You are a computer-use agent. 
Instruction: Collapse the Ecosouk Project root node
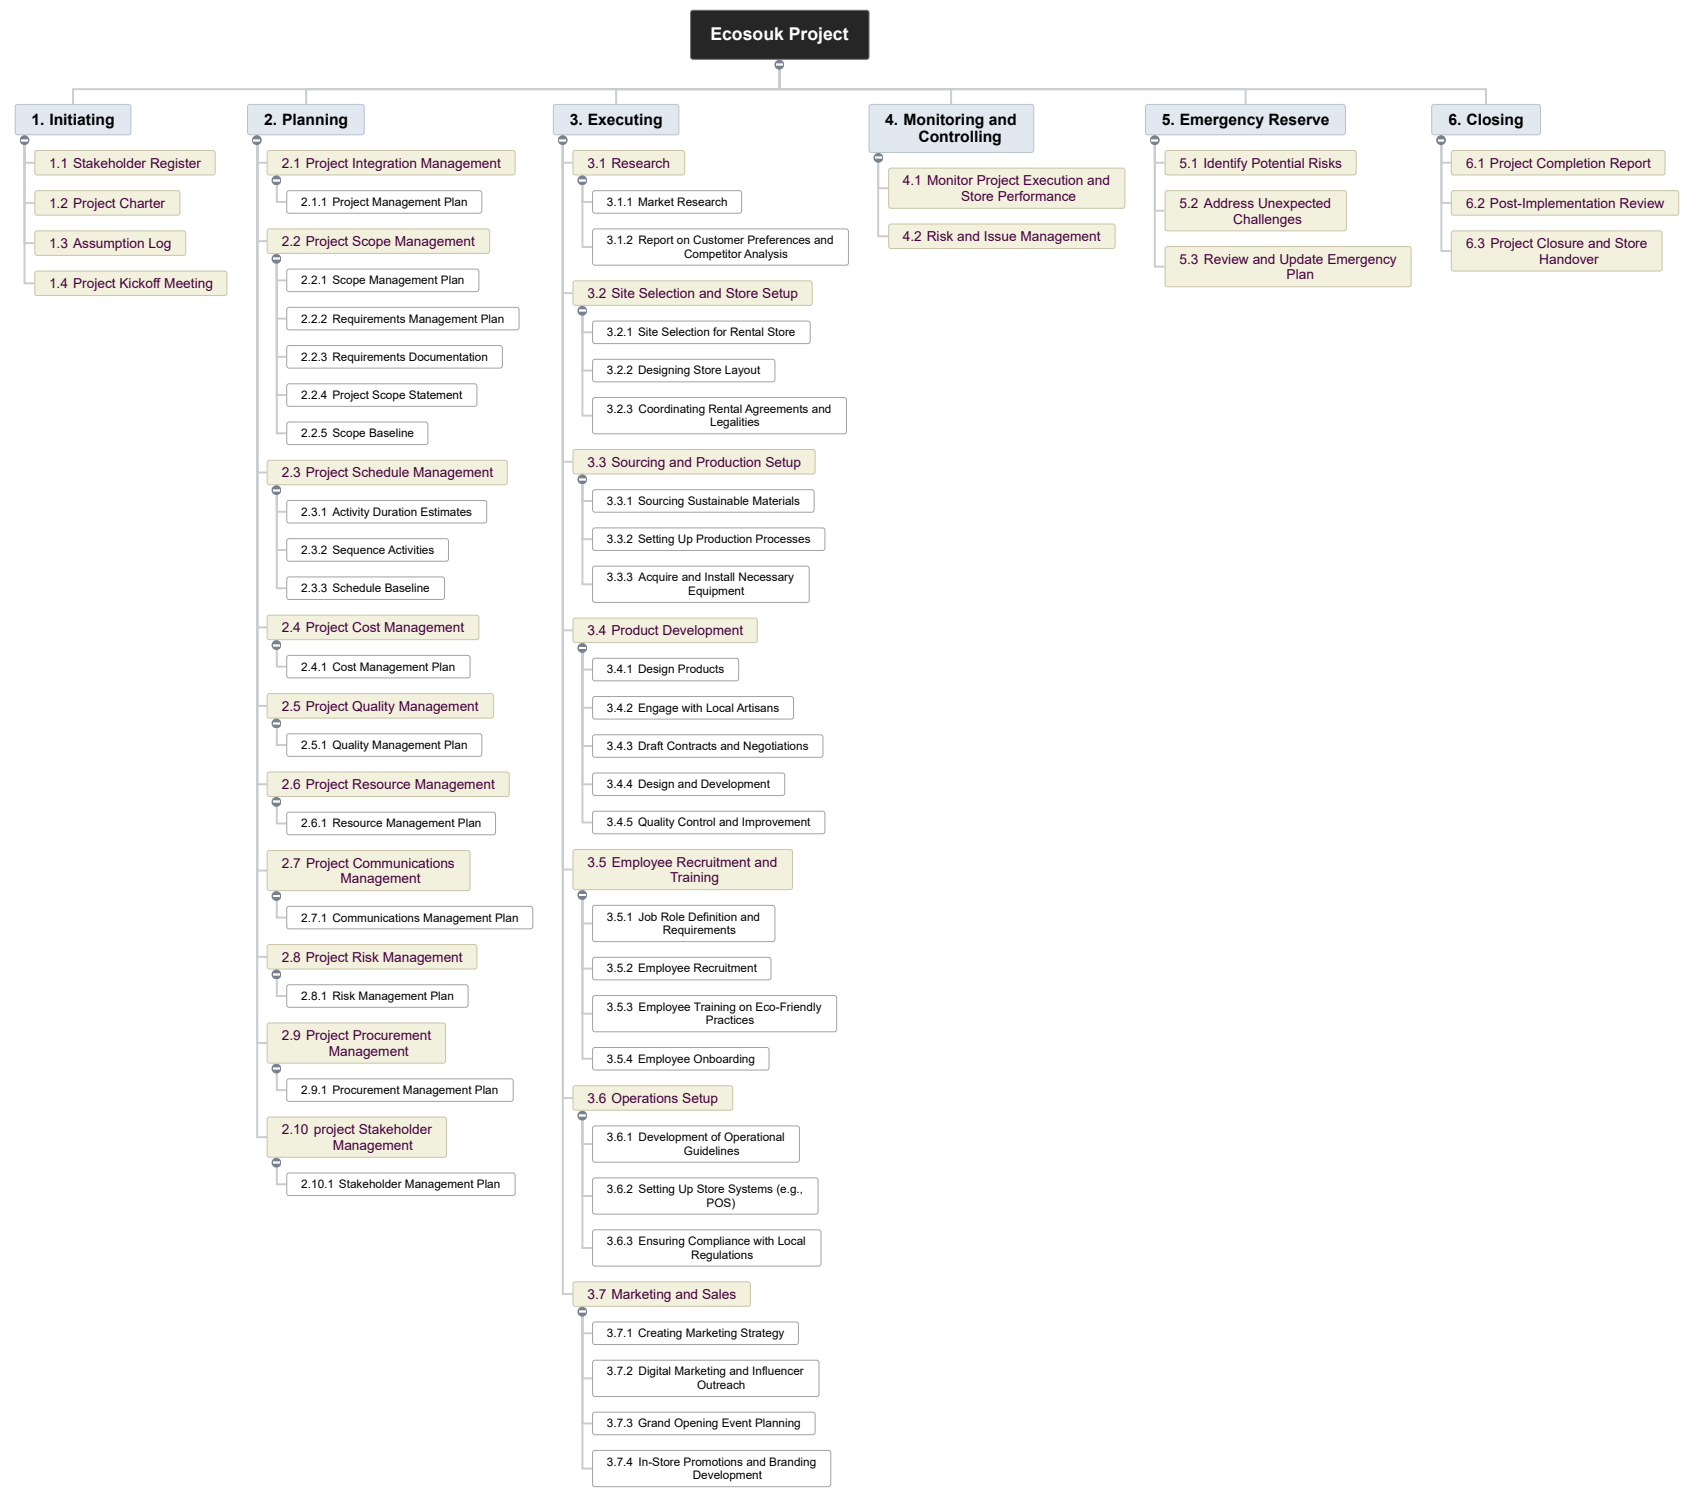779,65
